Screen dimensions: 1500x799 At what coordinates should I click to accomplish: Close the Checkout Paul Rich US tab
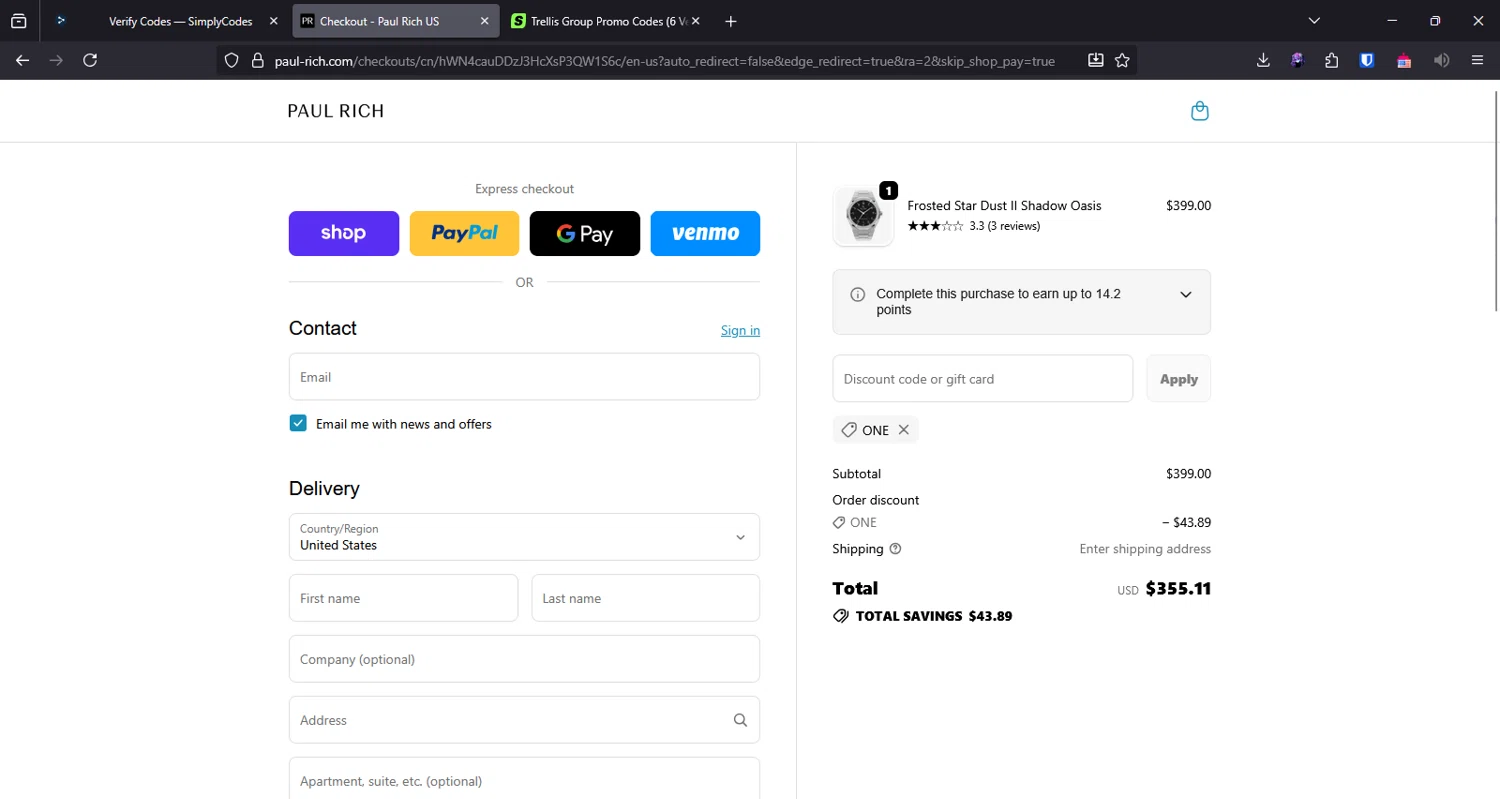(484, 21)
